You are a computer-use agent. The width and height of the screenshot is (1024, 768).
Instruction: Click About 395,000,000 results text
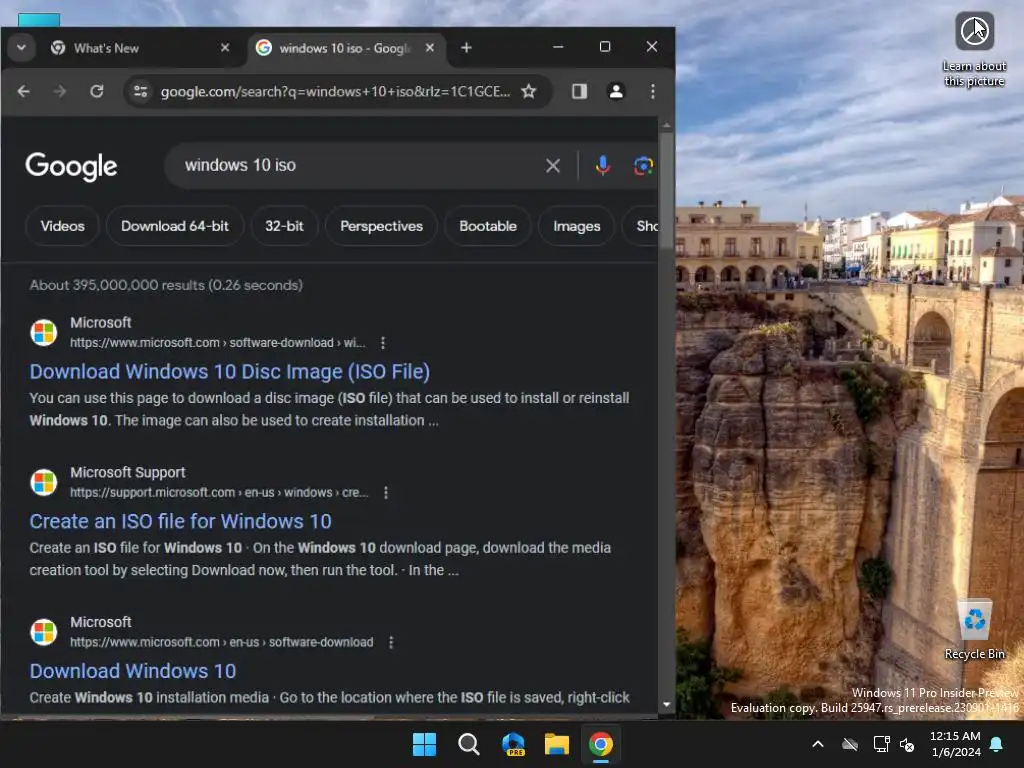coord(166,285)
